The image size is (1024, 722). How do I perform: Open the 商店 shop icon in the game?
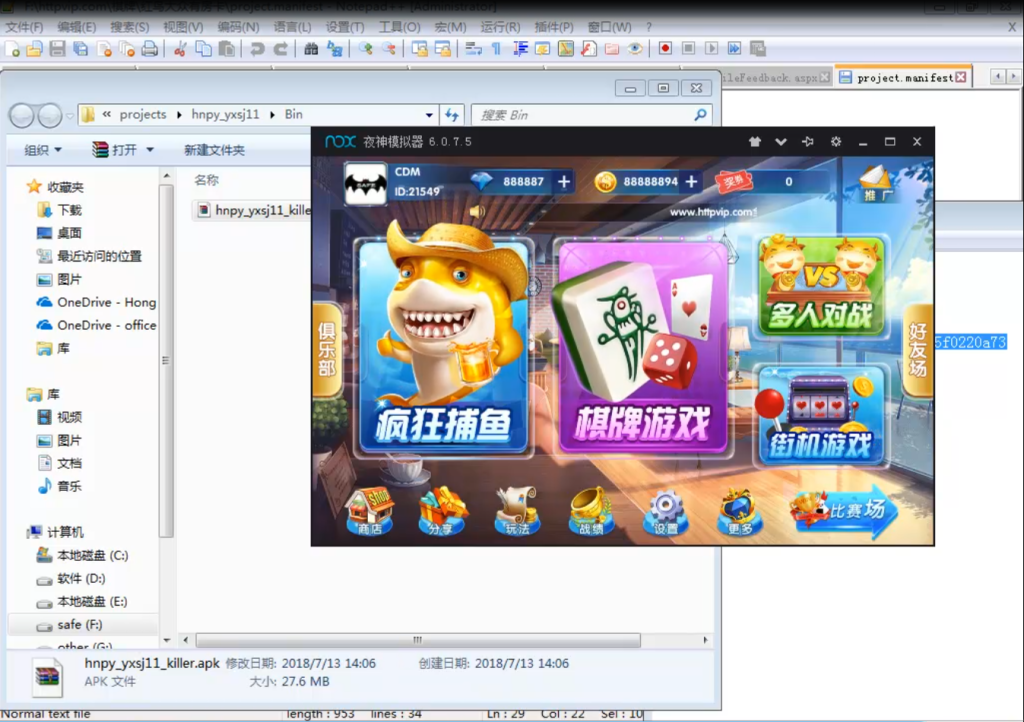click(x=370, y=512)
